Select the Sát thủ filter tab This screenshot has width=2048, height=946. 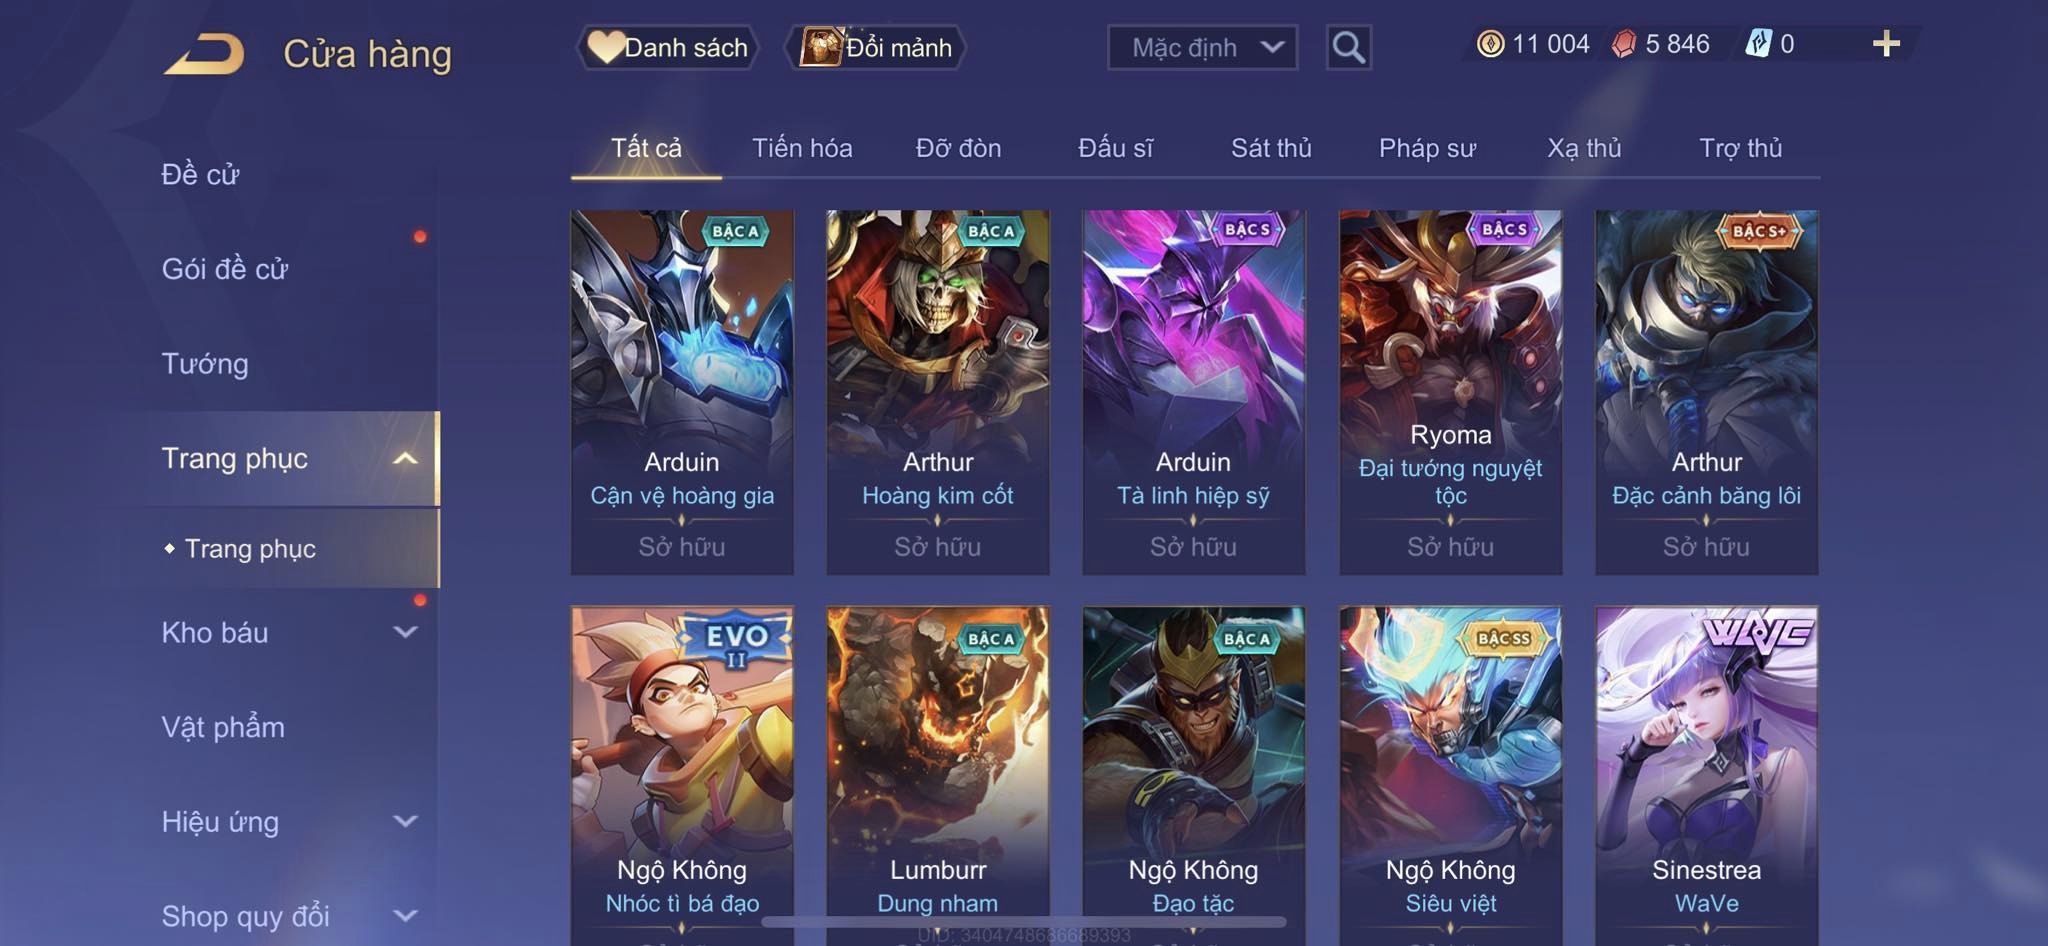[x=1271, y=148]
